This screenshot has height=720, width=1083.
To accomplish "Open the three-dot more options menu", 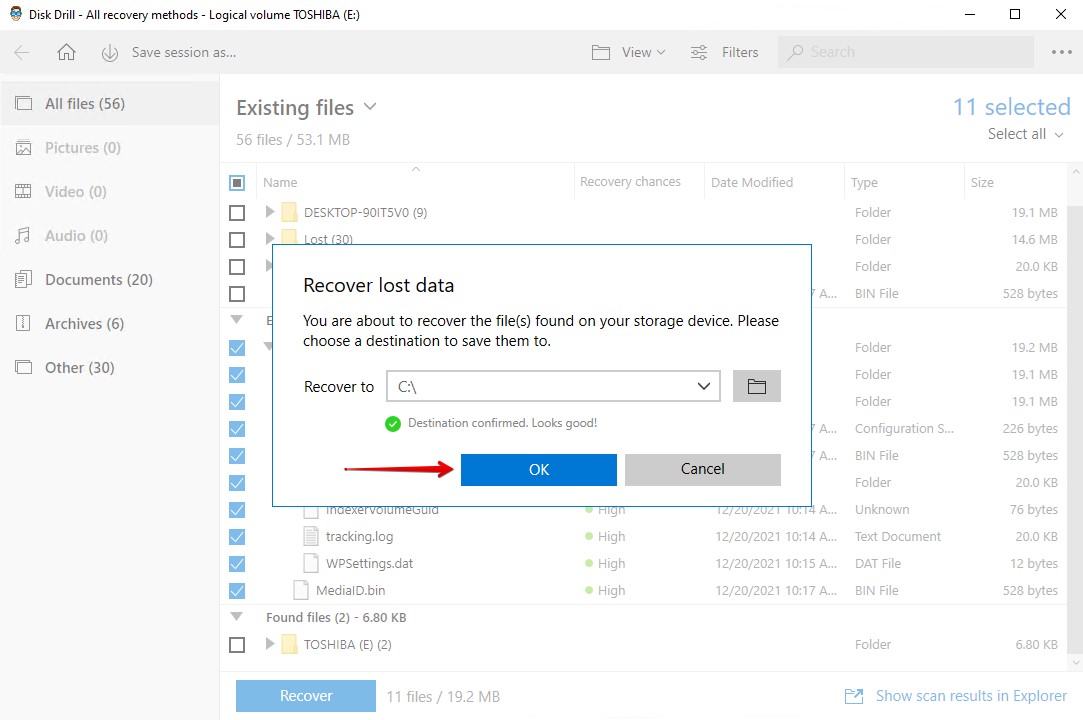I will 1062,52.
